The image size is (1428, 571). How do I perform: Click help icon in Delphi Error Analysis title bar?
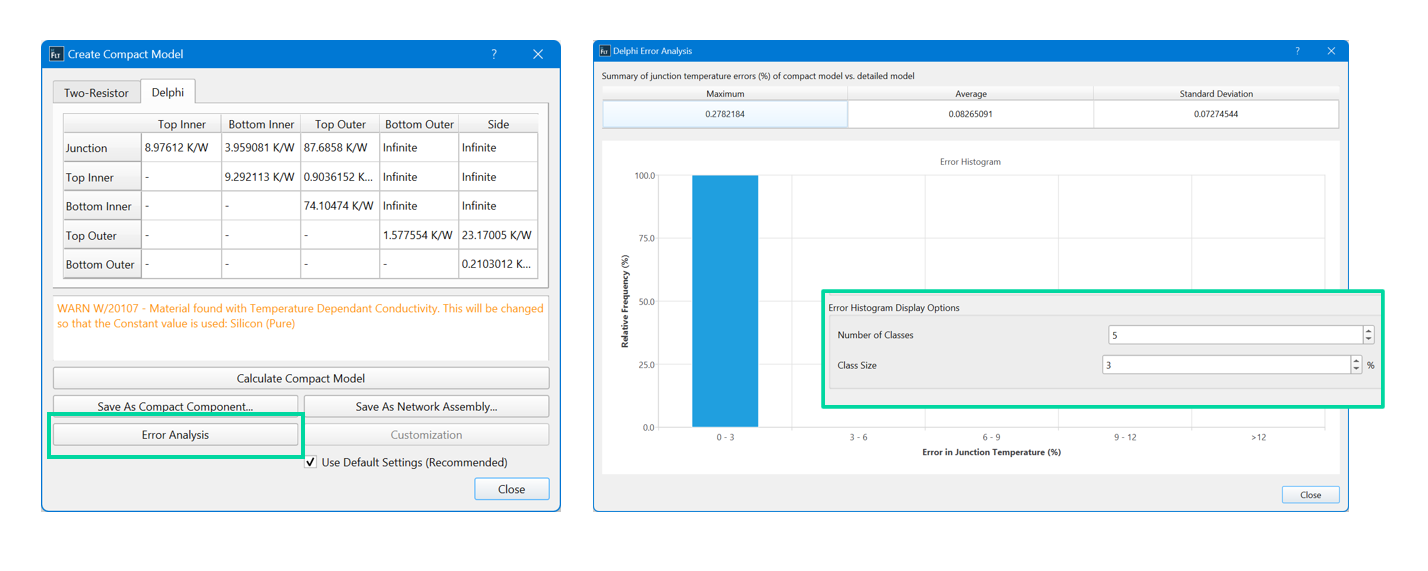[1298, 51]
